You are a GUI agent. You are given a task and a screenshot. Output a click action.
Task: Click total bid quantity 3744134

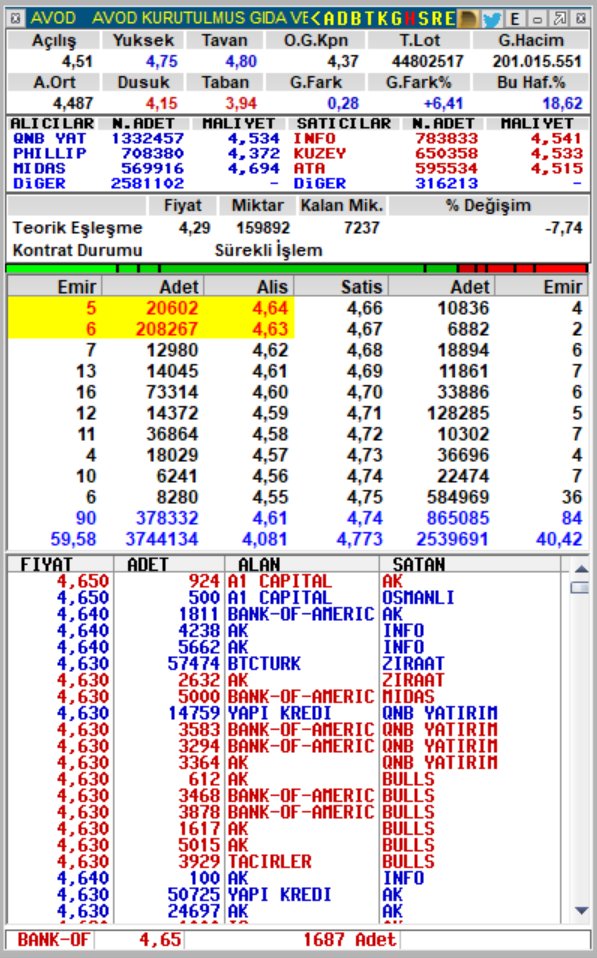tap(162, 539)
